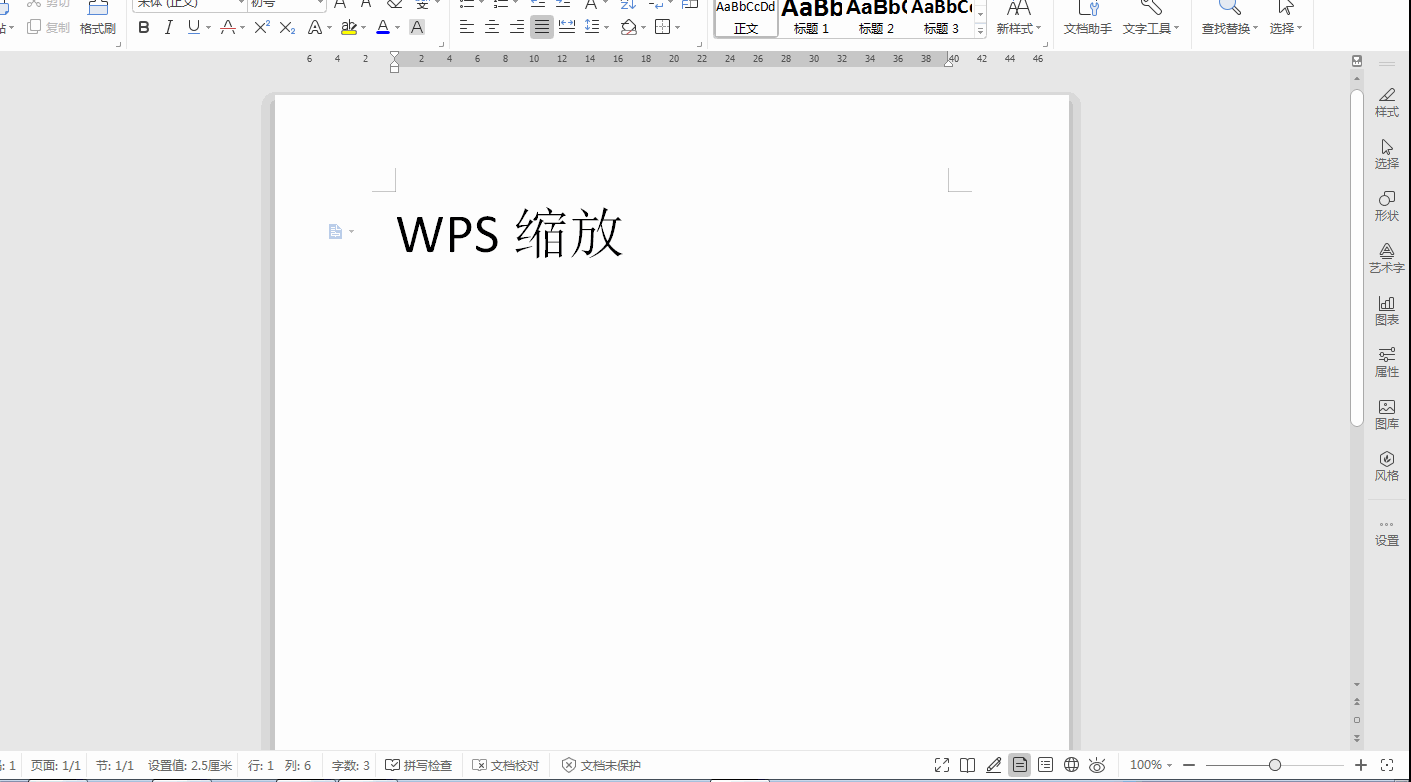Viewport: 1411px width, 782px height.
Task: Open 图表 chart panel in sidebar
Action: [x=1387, y=310]
